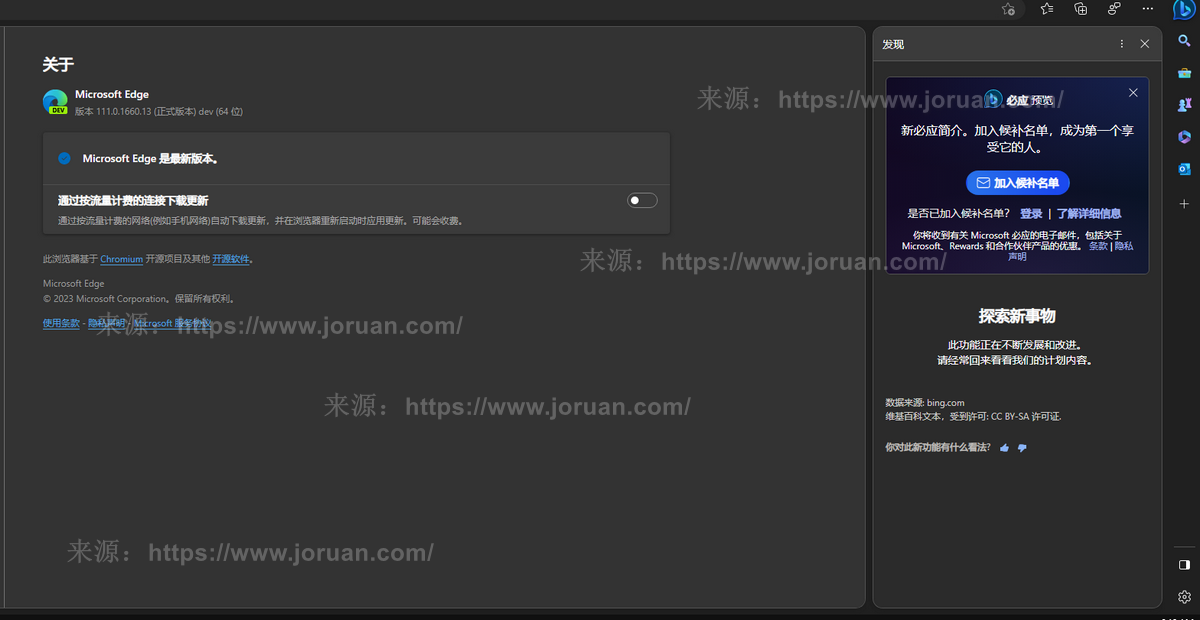The image size is (1200, 620).
Task: Click the Favorites star-list icon in the toolbar
Action: (x=1046, y=9)
